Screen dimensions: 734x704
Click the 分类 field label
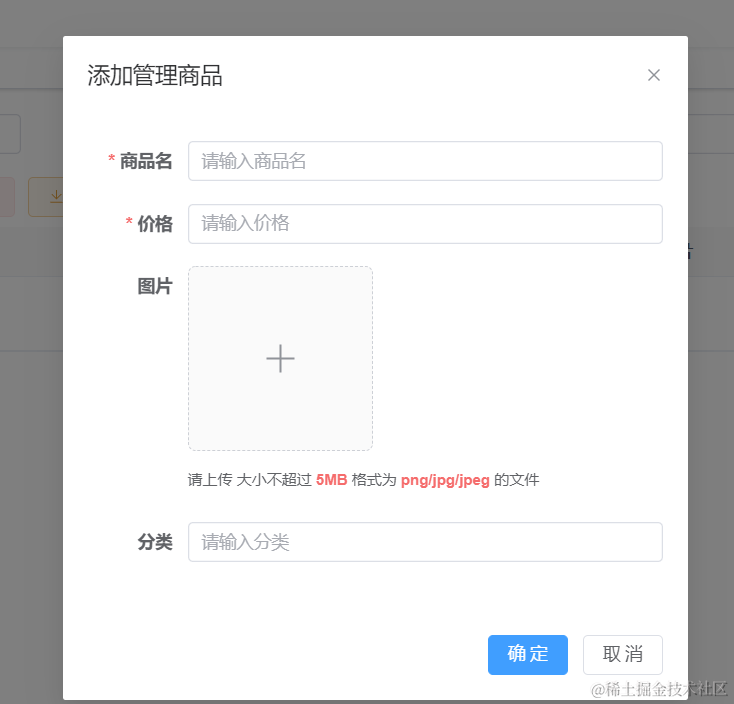pos(155,542)
